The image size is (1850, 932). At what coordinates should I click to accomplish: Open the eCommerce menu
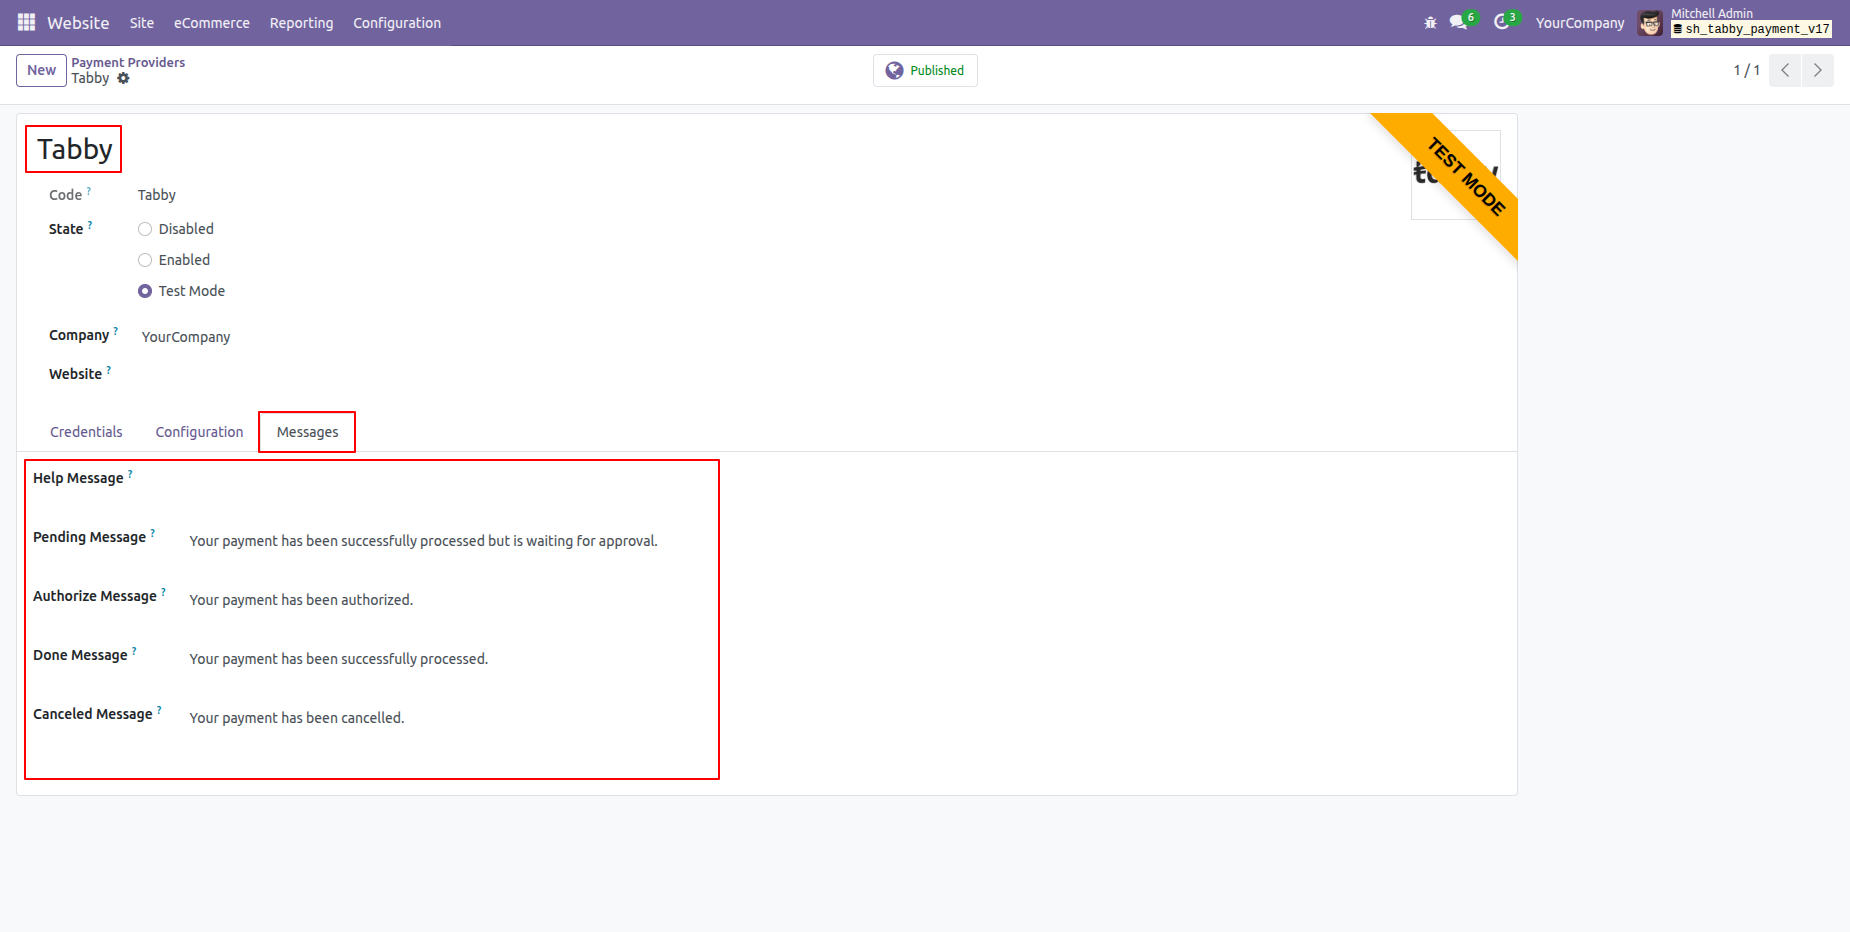pyautogui.click(x=212, y=23)
